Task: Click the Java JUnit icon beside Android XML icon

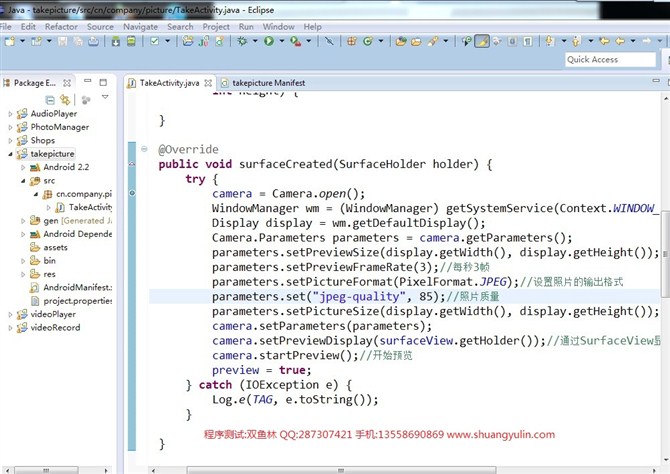Action: (204, 41)
